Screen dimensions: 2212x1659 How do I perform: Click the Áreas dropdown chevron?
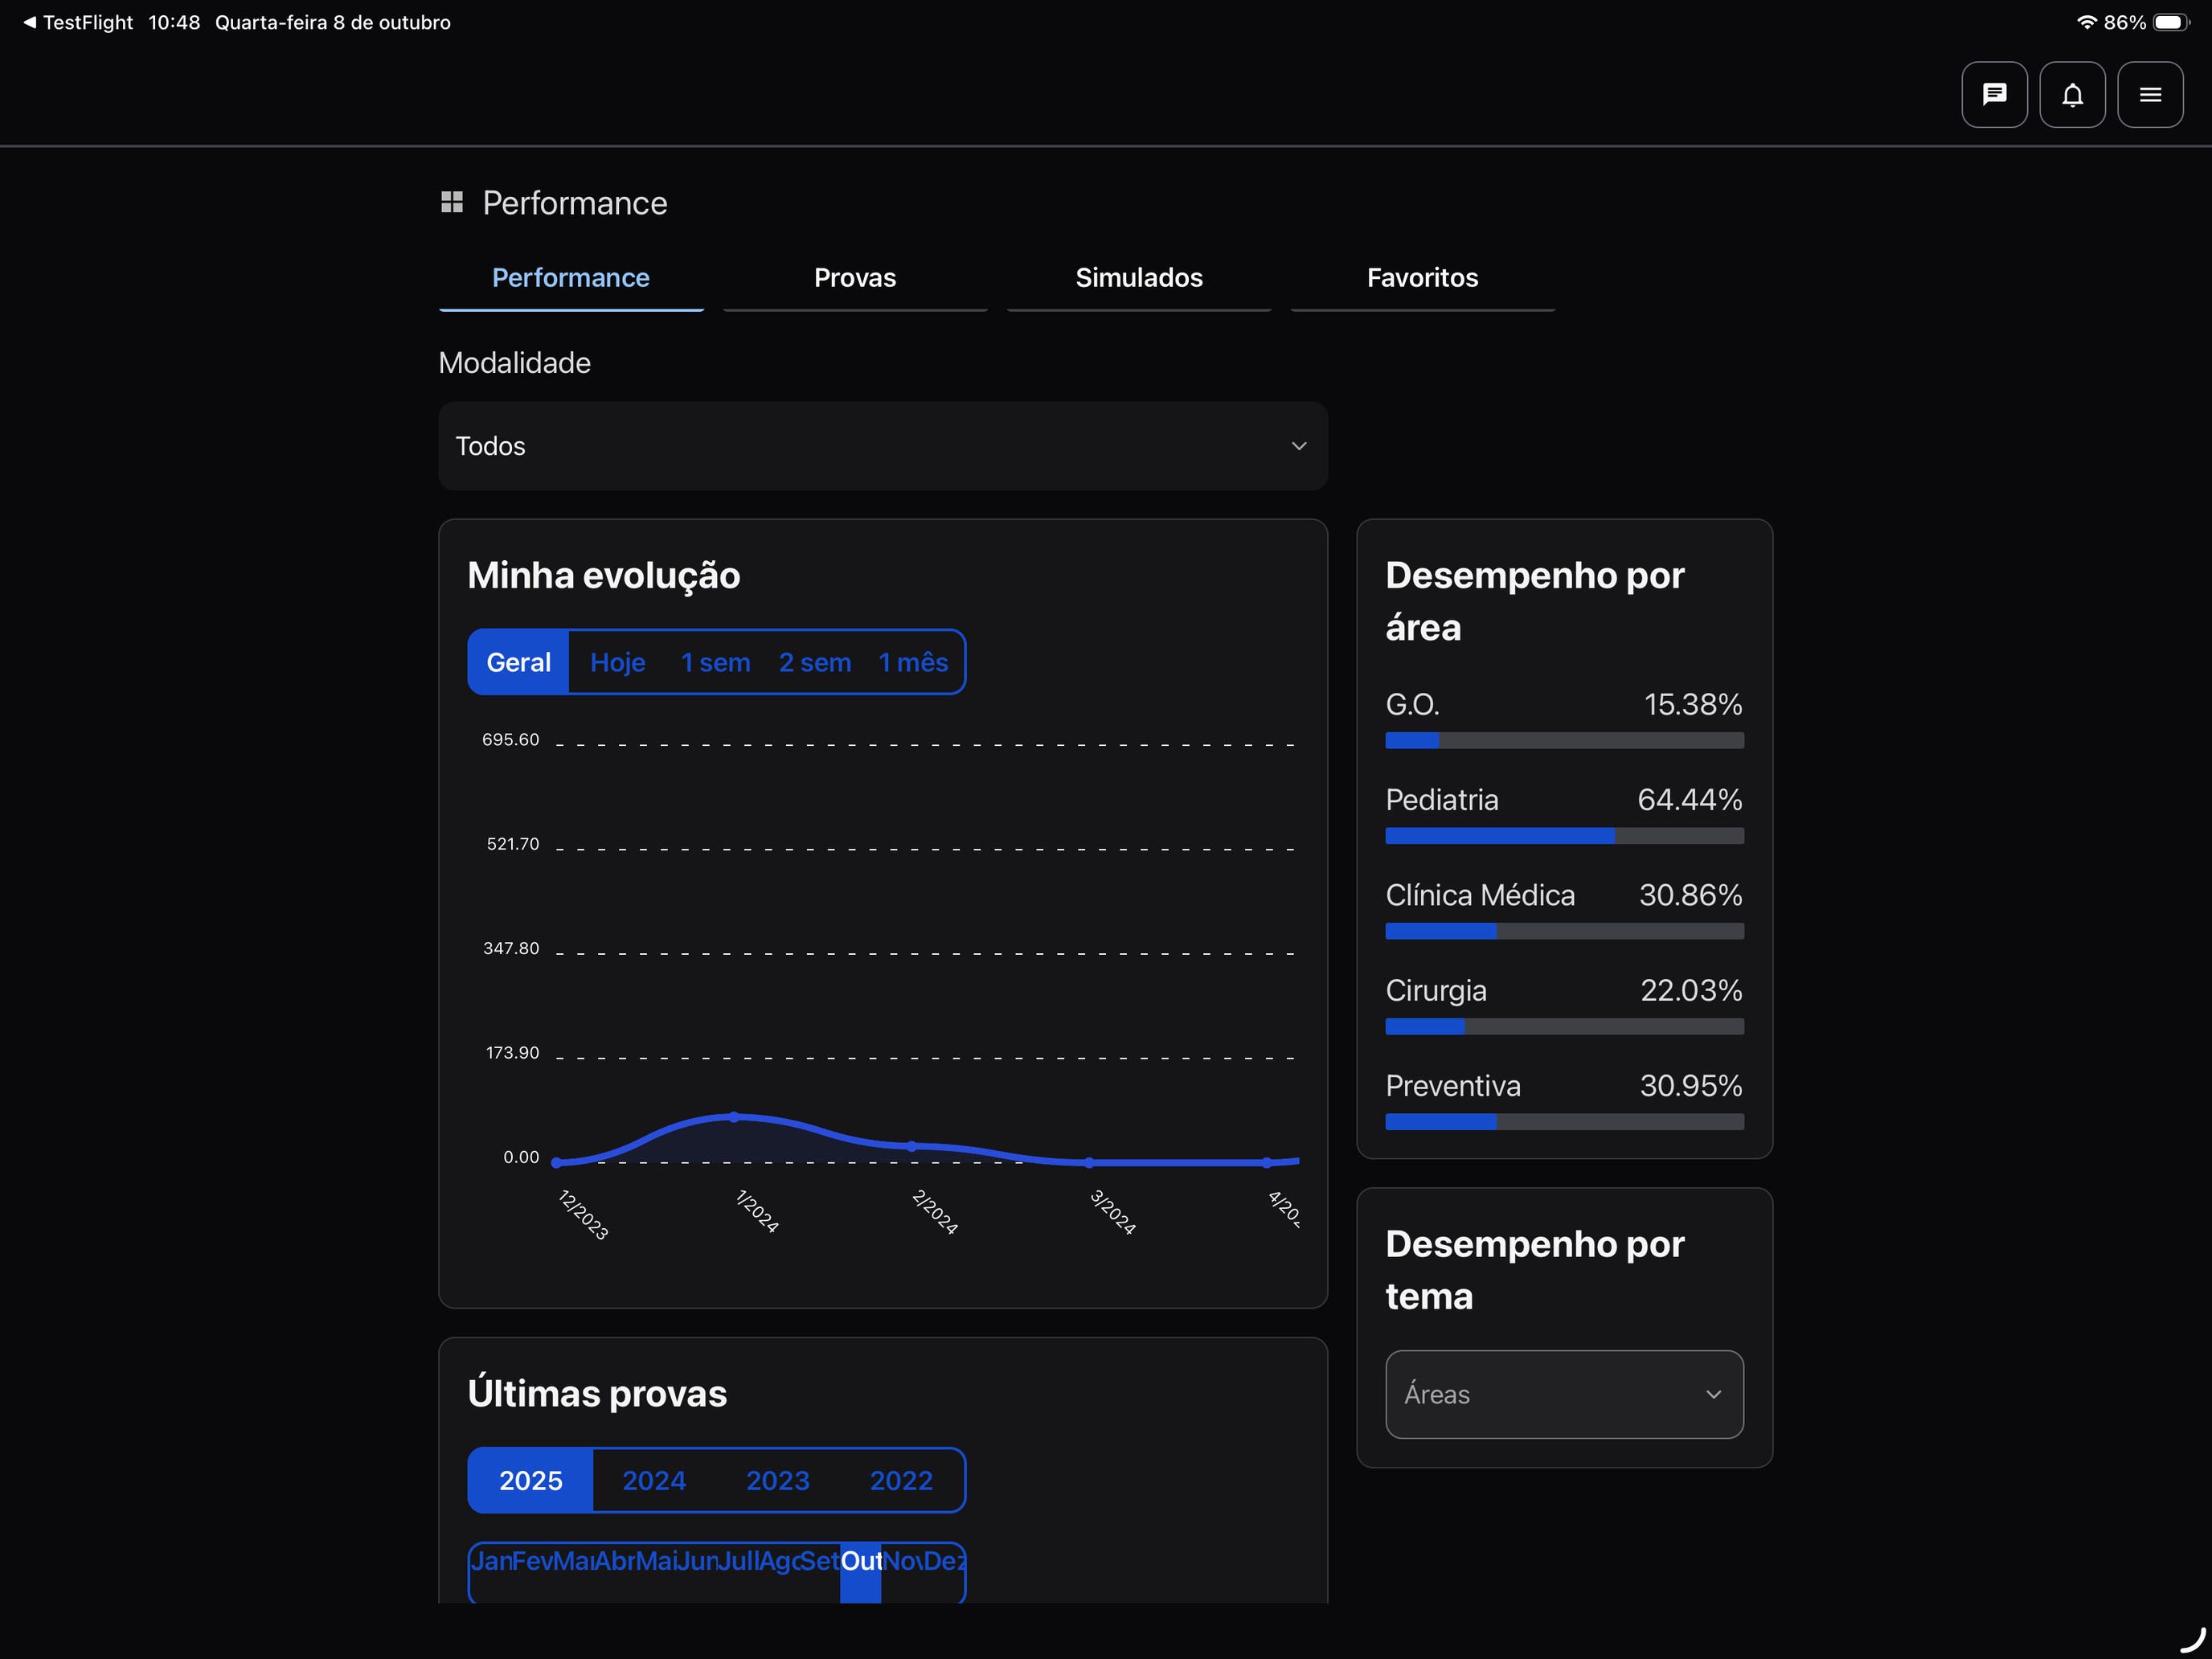[x=1713, y=1394]
